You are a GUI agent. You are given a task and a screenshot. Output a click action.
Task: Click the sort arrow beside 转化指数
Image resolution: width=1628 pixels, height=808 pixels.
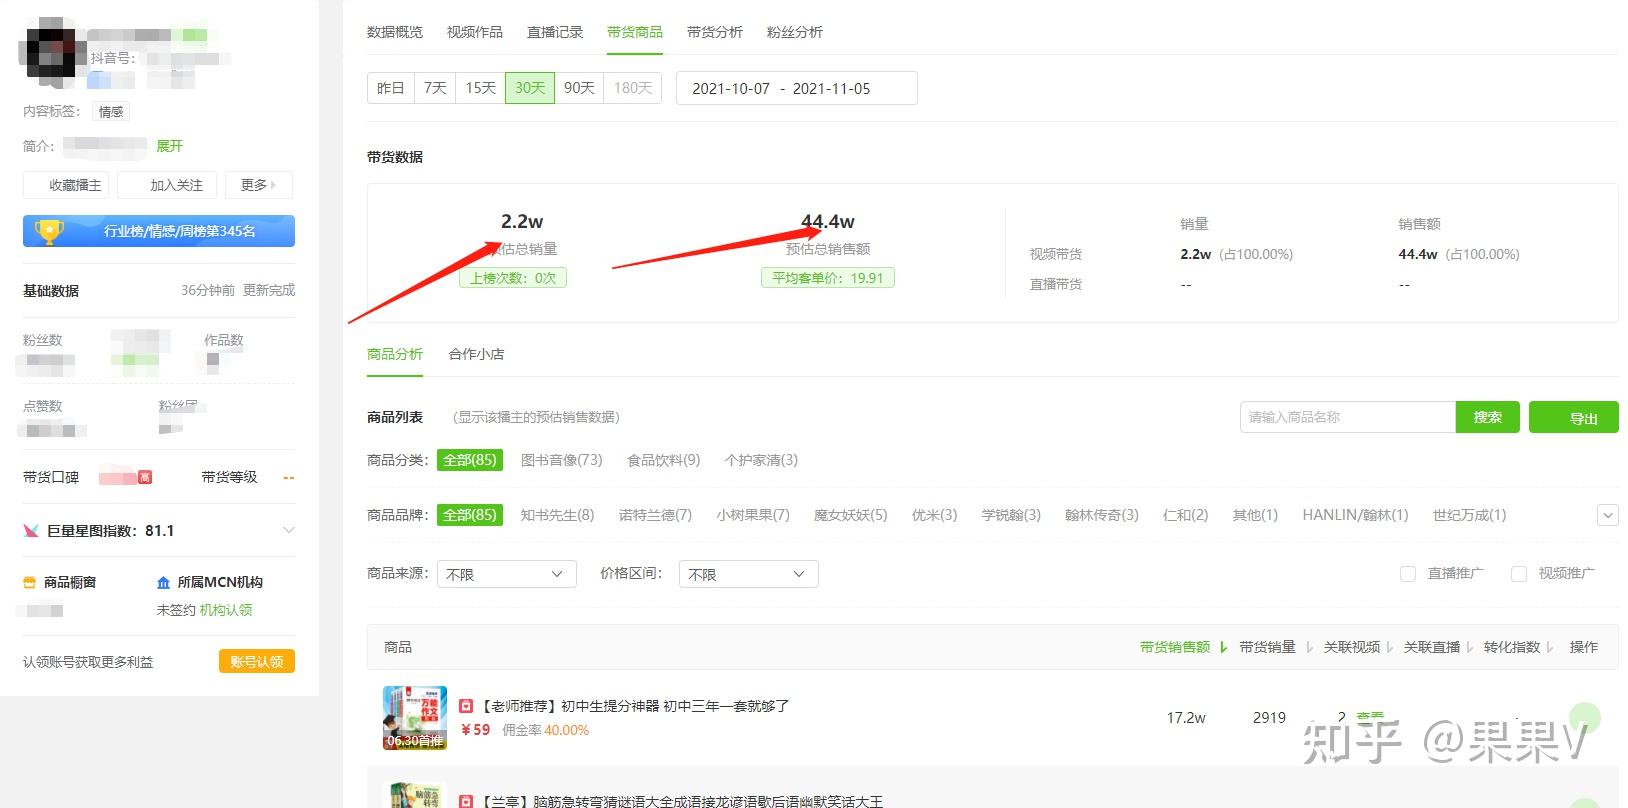[x=1550, y=648]
